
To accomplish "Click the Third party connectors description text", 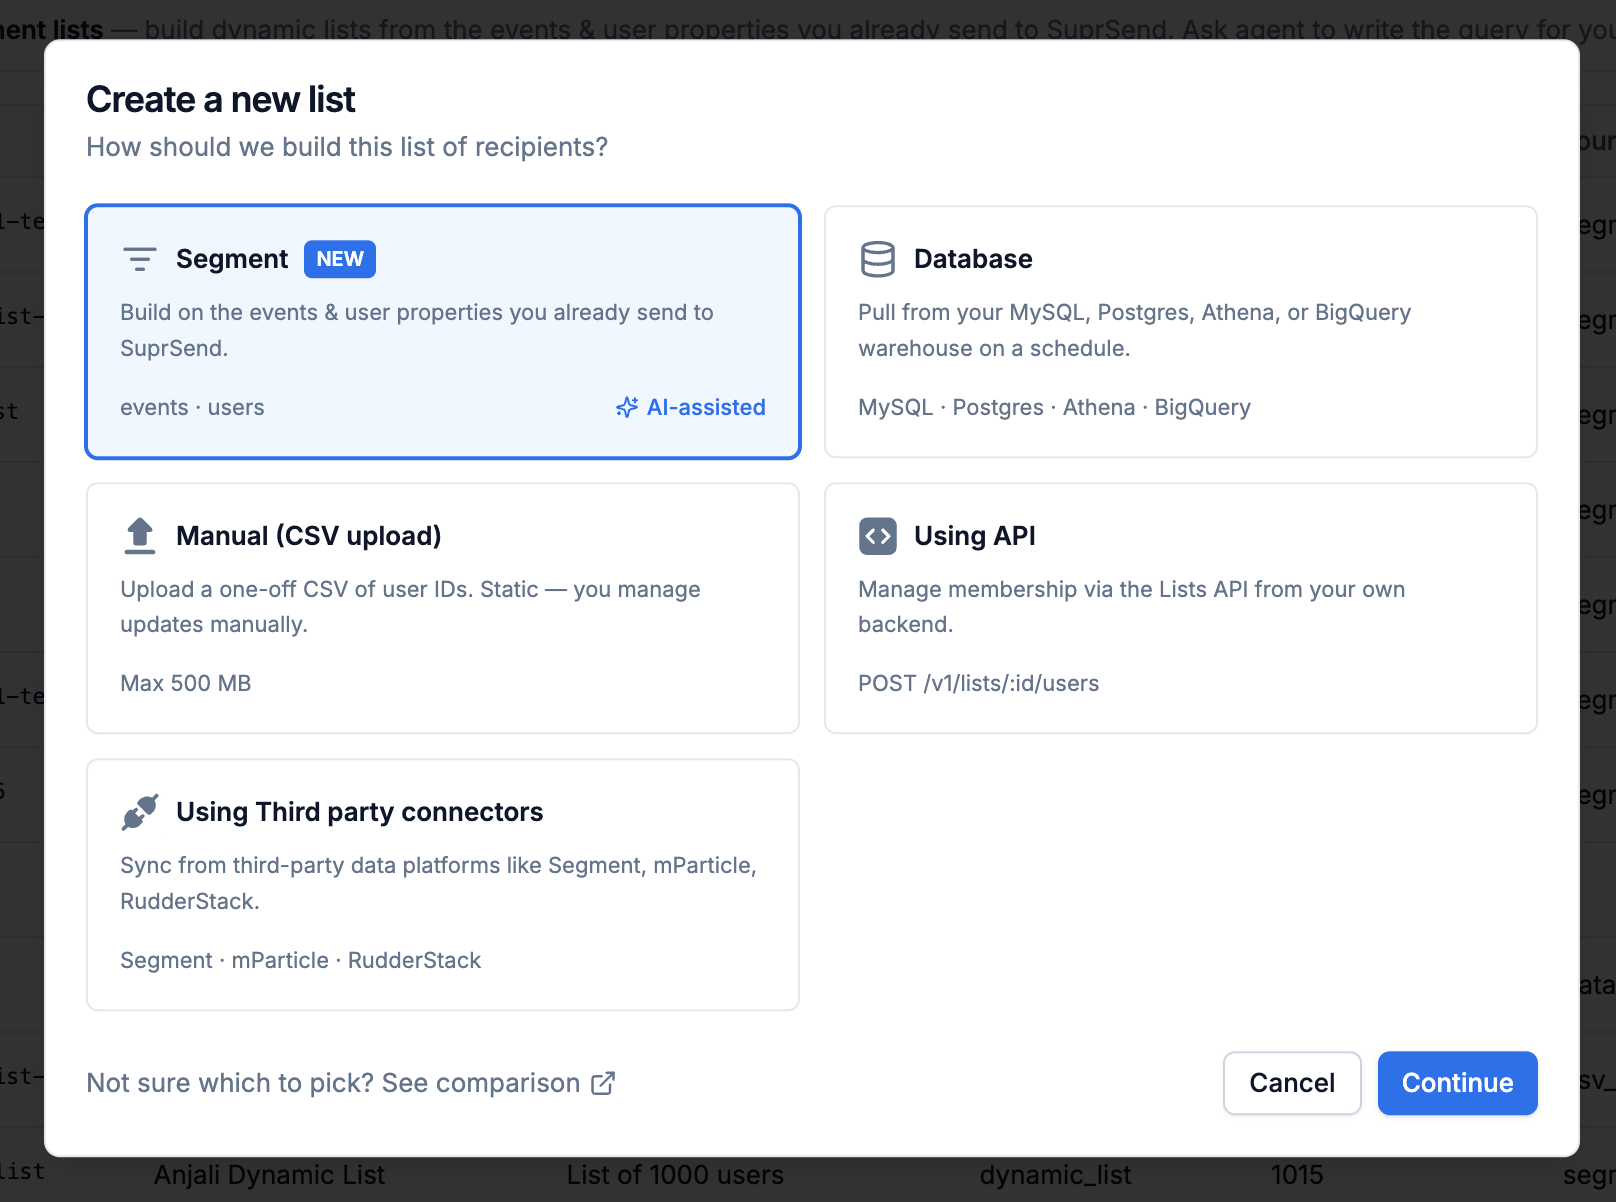I will tap(438, 883).
